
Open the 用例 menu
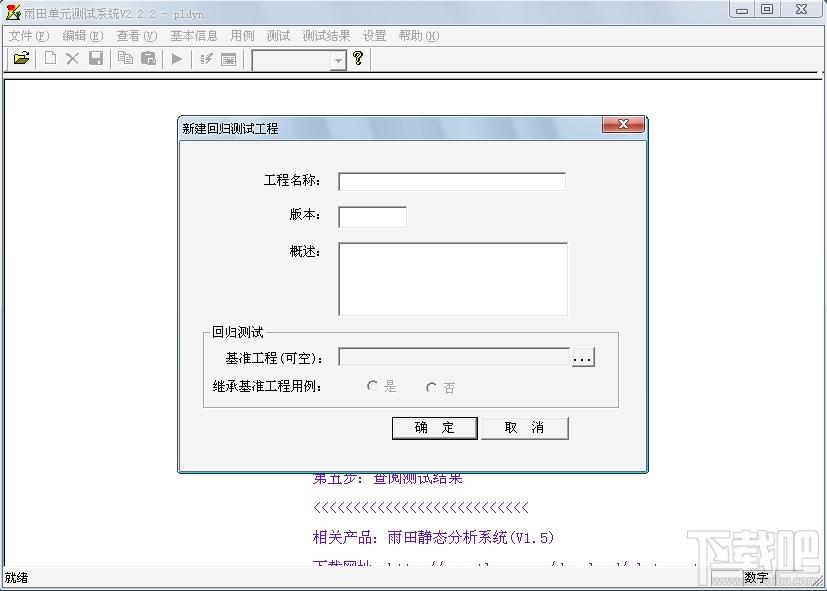tap(242, 36)
